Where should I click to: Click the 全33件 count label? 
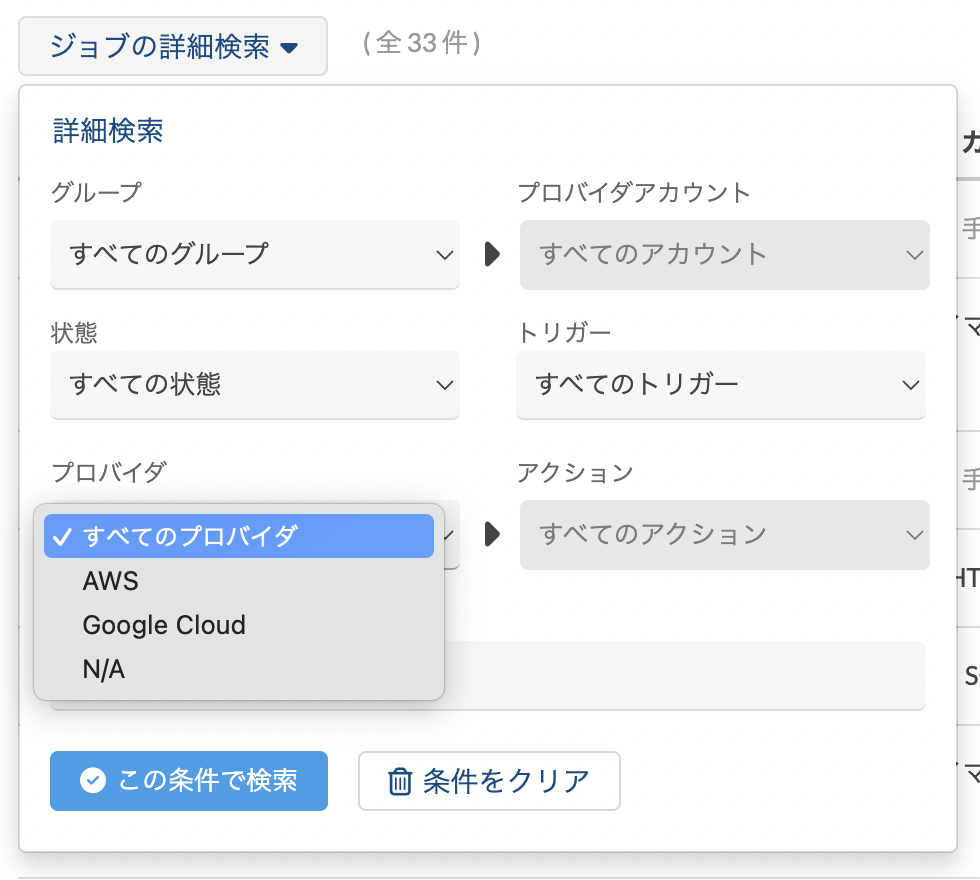[422, 44]
